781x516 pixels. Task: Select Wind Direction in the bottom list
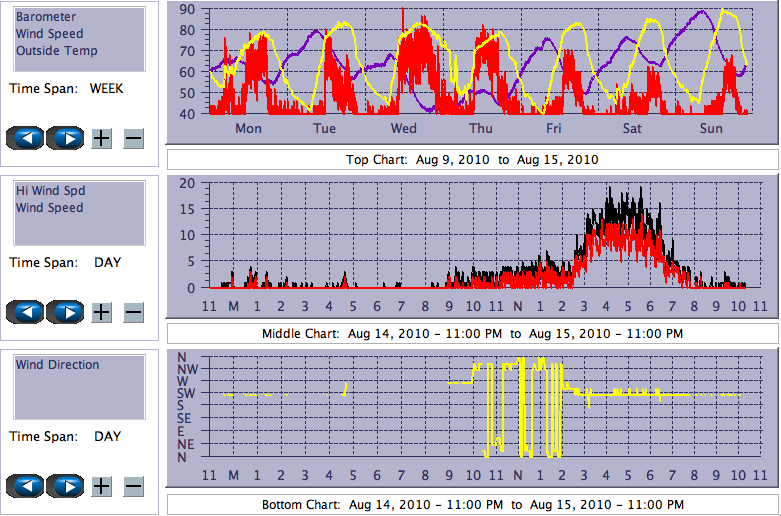point(57,365)
